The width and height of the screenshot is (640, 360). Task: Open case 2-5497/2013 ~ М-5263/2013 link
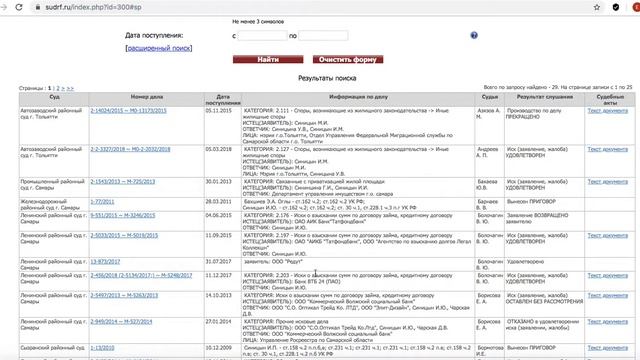[x=124, y=296]
